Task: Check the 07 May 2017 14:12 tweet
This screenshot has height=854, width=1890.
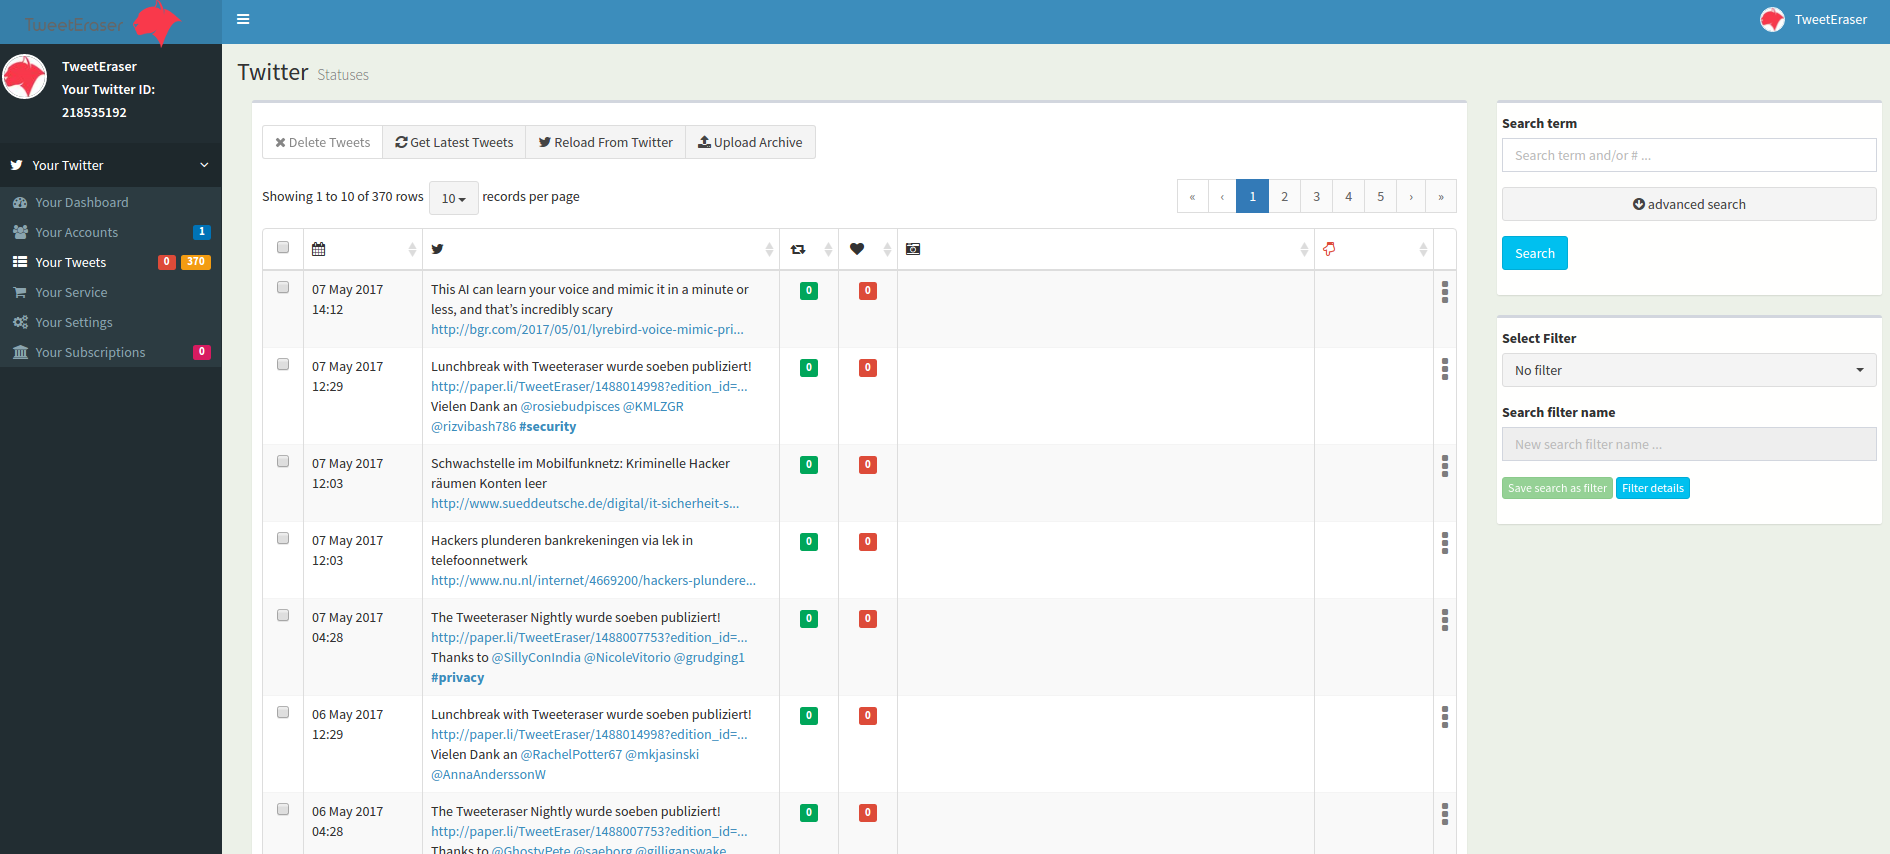Action: point(283,287)
